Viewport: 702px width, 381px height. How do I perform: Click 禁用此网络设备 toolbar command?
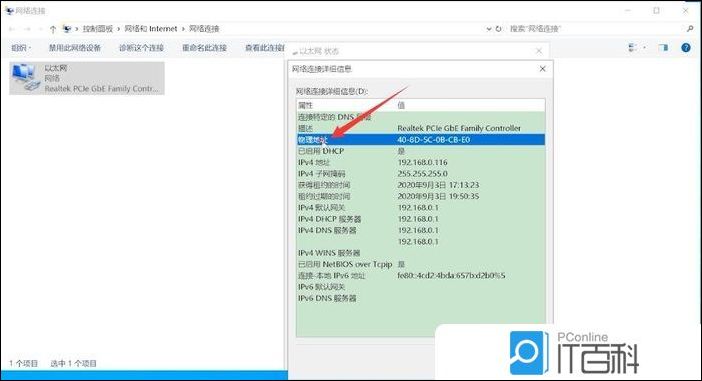[75, 48]
